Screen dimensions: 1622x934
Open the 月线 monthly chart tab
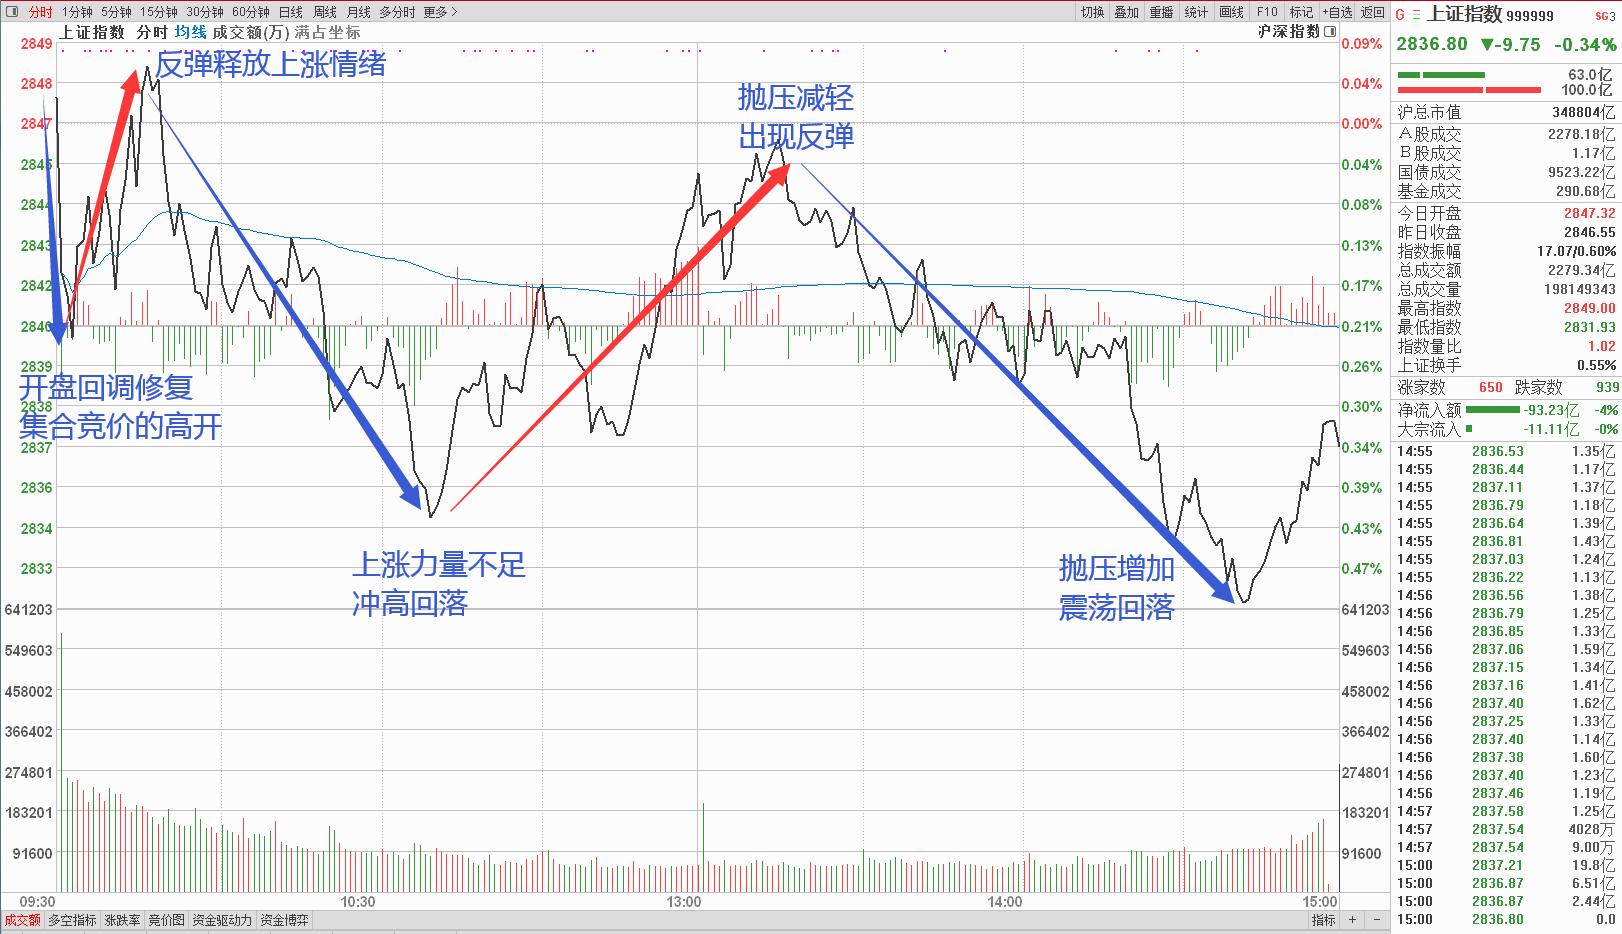pos(358,12)
